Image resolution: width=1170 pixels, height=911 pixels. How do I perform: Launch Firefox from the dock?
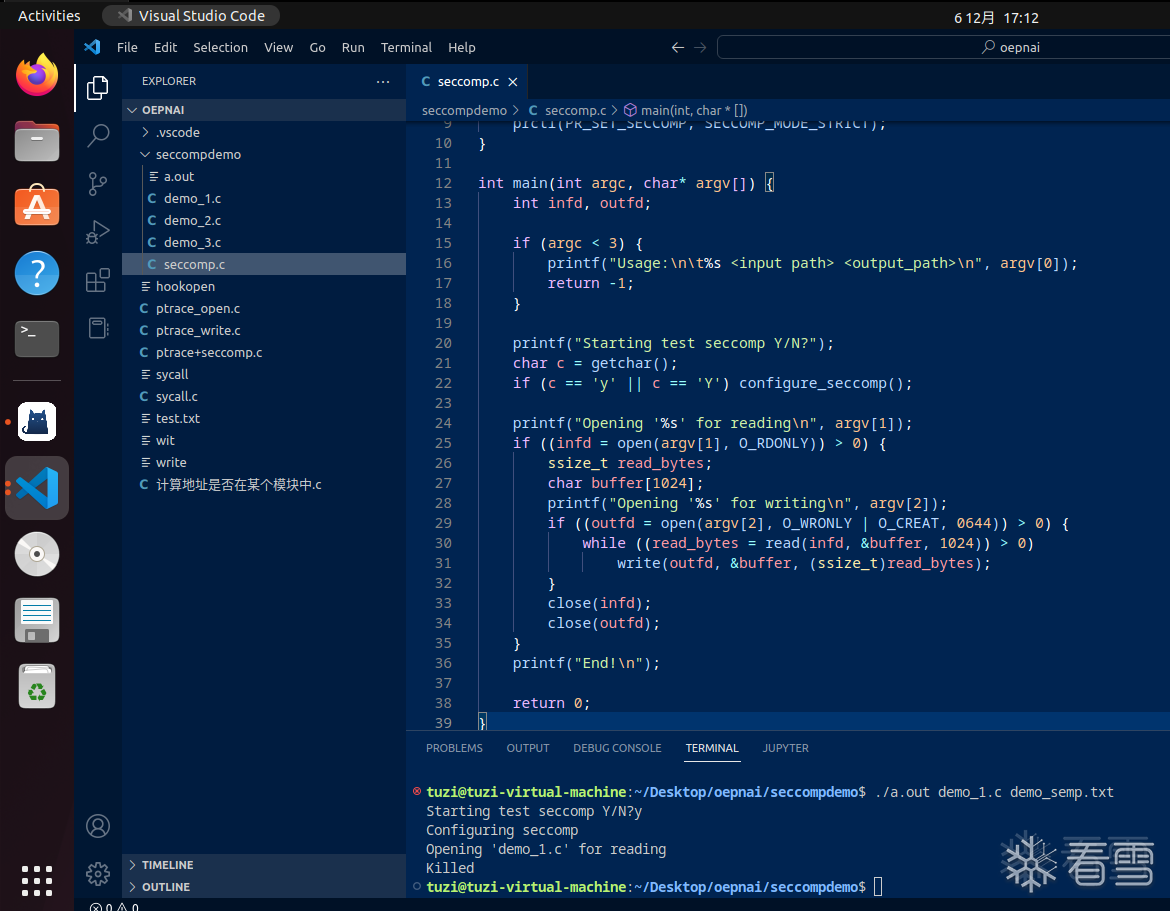coord(37,75)
